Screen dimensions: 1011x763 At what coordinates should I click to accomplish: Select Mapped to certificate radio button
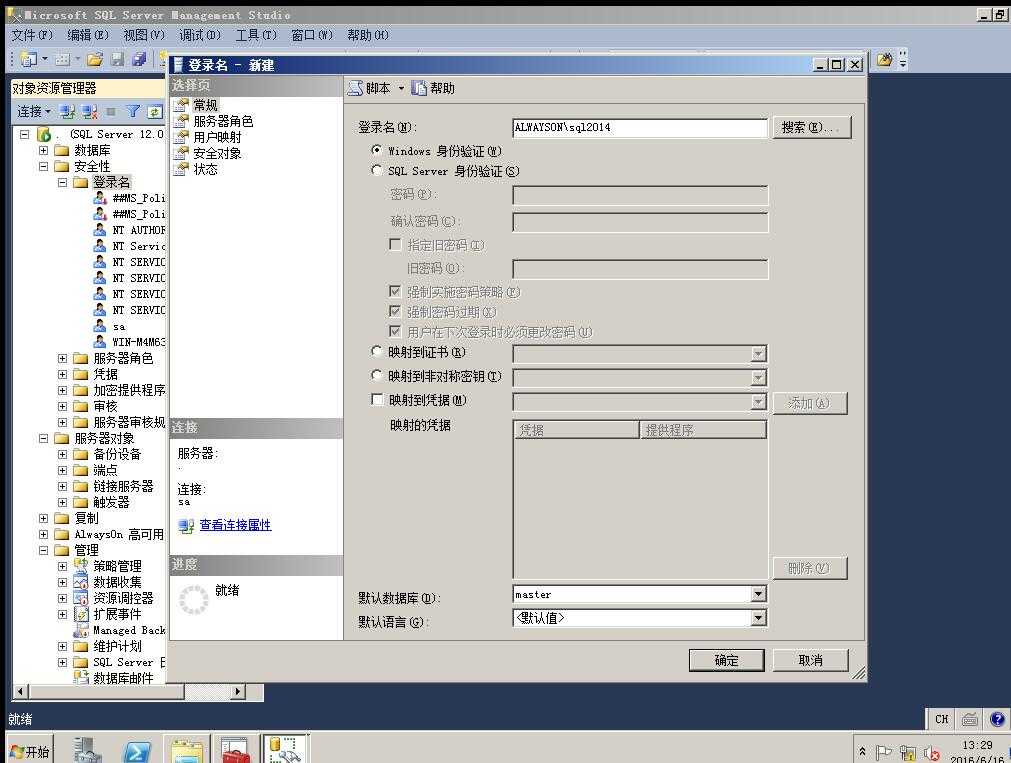[377, 352]
